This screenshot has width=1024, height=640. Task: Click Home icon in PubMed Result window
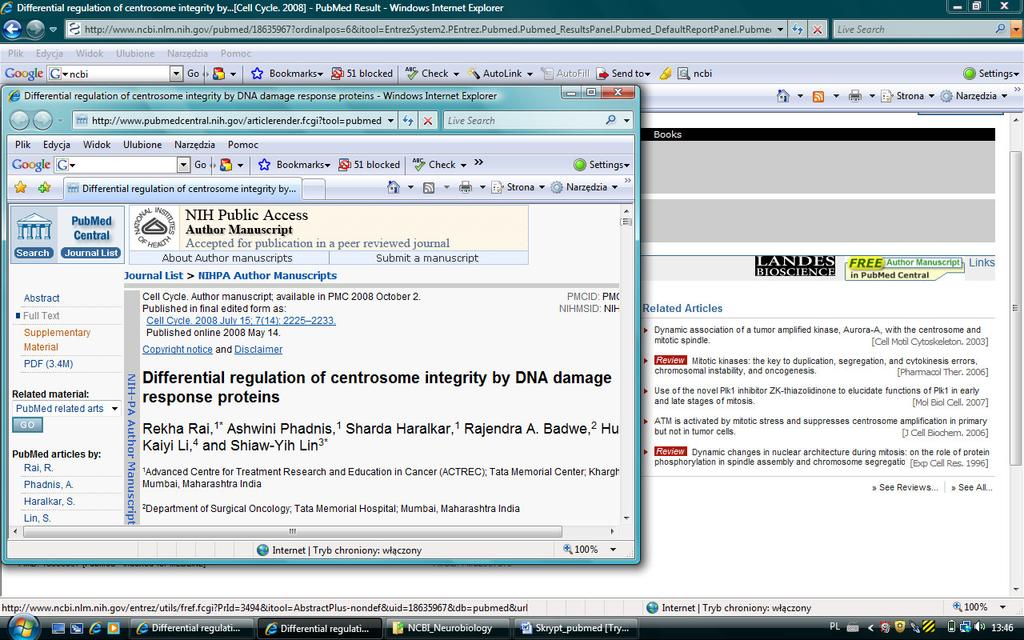click(783, 96)
